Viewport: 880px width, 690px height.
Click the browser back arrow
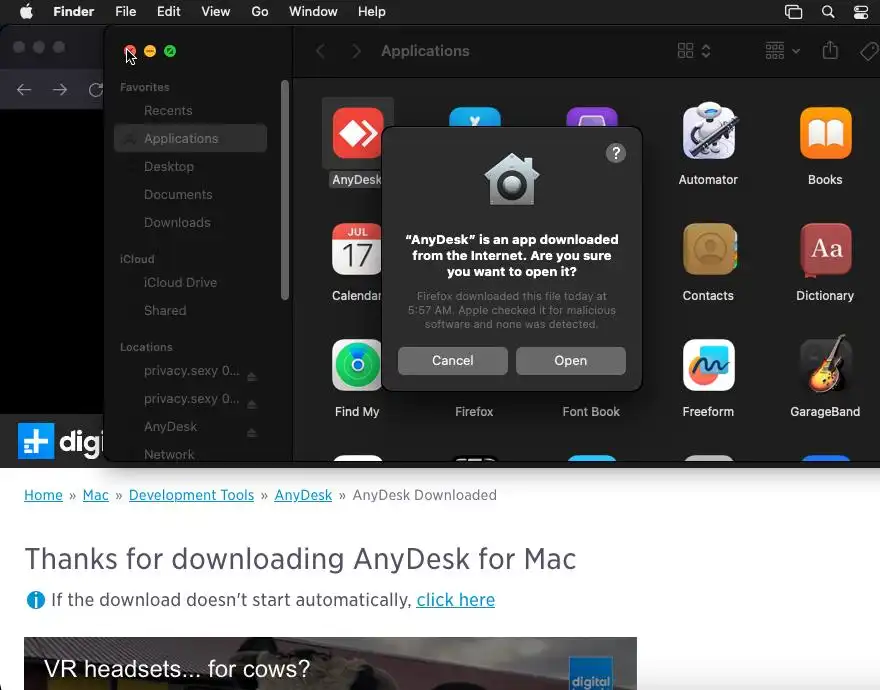pyautogui.click(x=24, y=90)
